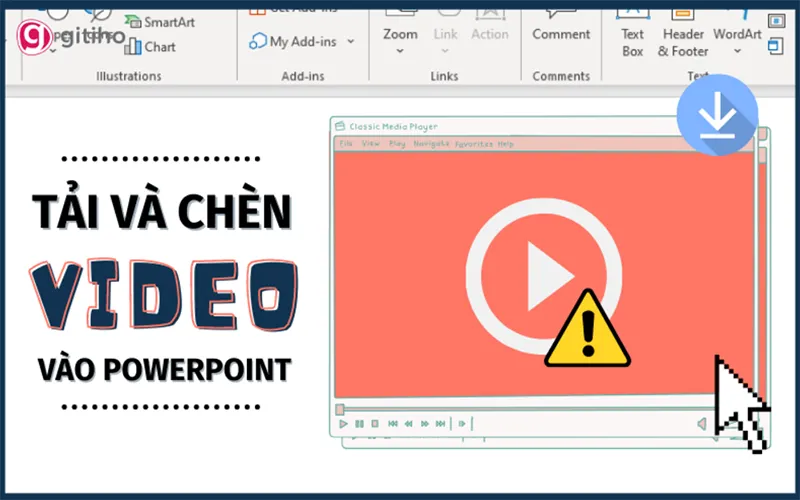
Task: Click the Illustrations group label
Action: click(129, 76)
